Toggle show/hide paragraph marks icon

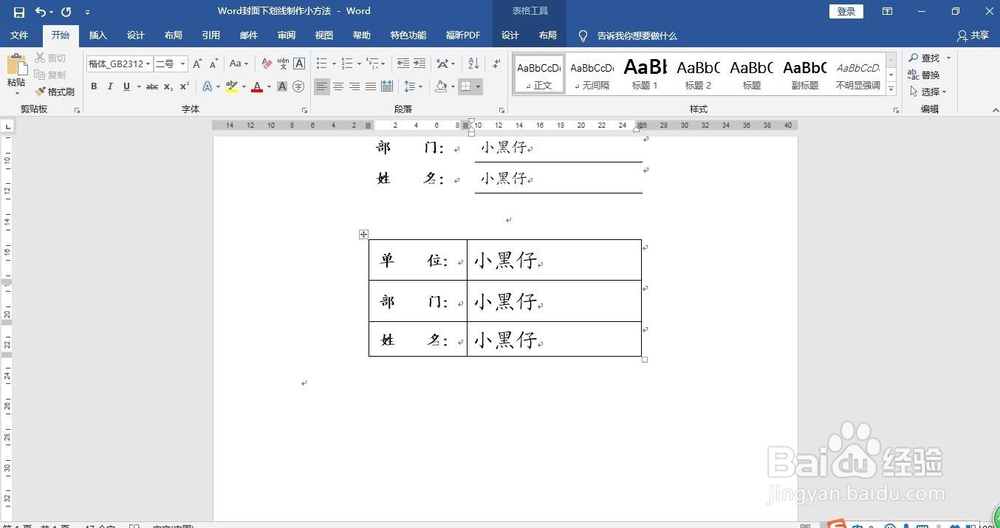(x=496, y=64)
